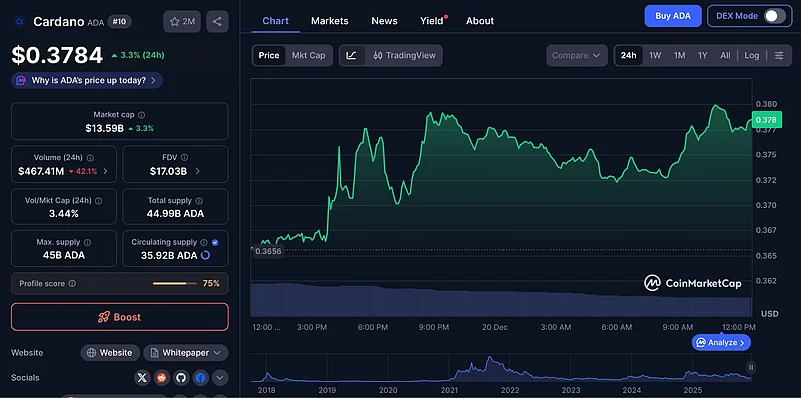Click the Profile score progress bar
801x398 pixels.
pyautogui.click(x=175, y=283)
